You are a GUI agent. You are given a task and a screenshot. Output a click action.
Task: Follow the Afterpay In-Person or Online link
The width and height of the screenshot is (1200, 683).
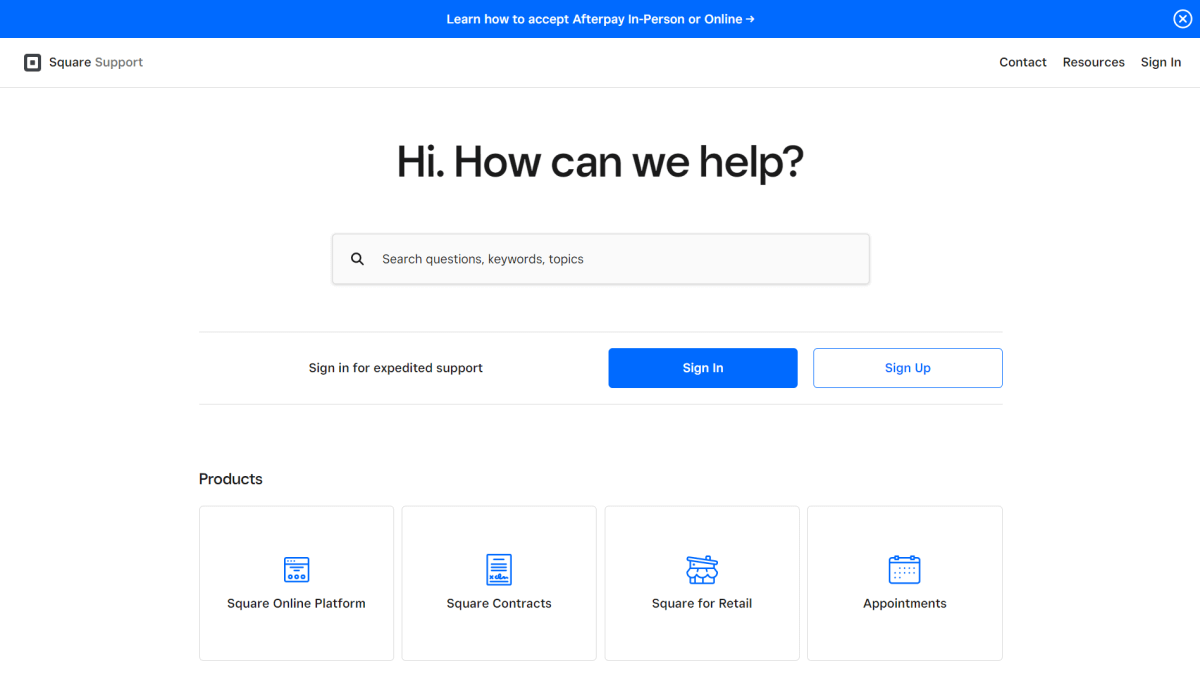(x=600, y=19)
